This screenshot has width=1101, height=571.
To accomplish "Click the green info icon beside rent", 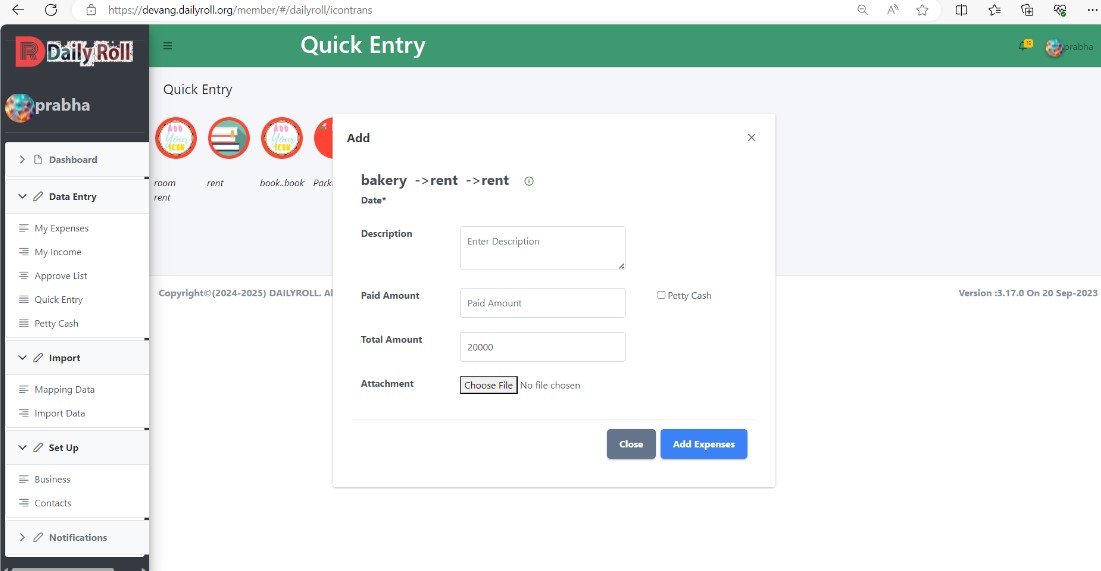I will click(529, 181).
